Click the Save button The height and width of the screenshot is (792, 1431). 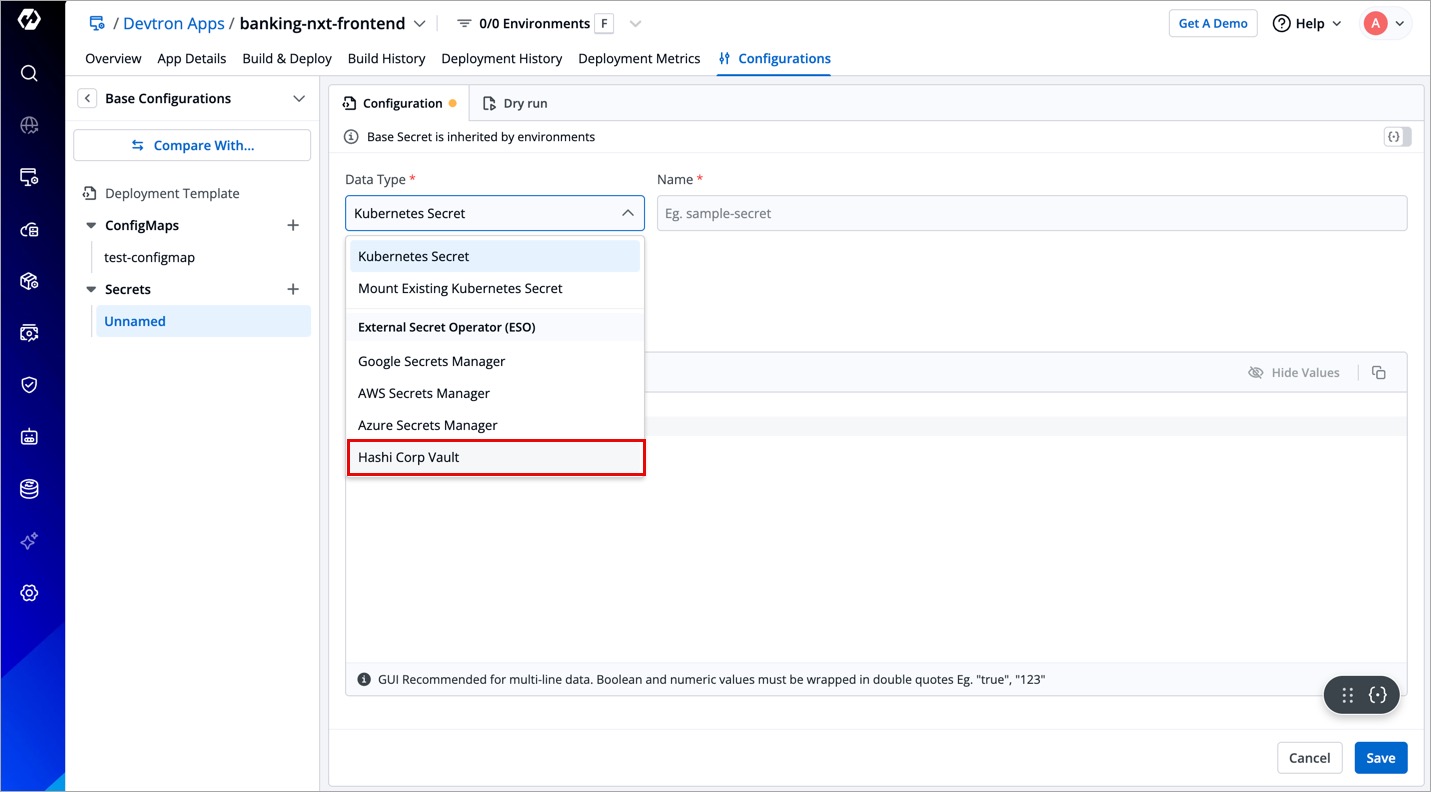tap(1380, 758)
